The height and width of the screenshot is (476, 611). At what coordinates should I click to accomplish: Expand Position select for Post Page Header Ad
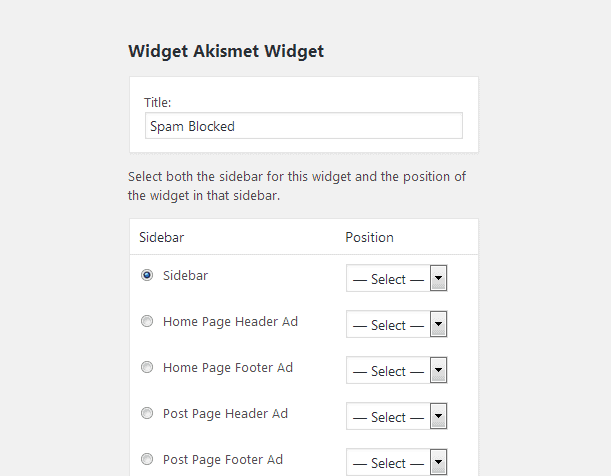(x=396, y=417)
